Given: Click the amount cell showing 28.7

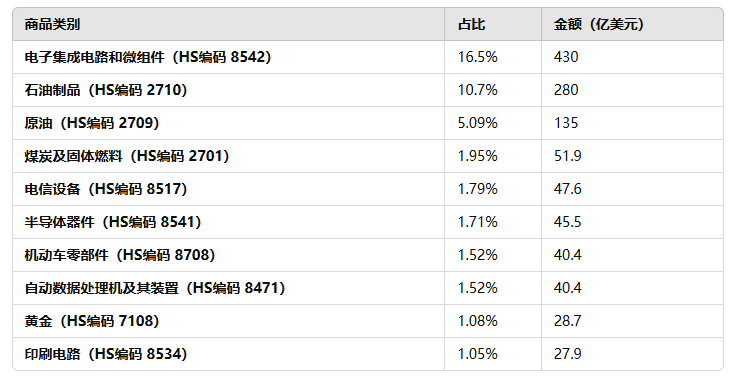Looking at the screenshot, I should [632, 321].
